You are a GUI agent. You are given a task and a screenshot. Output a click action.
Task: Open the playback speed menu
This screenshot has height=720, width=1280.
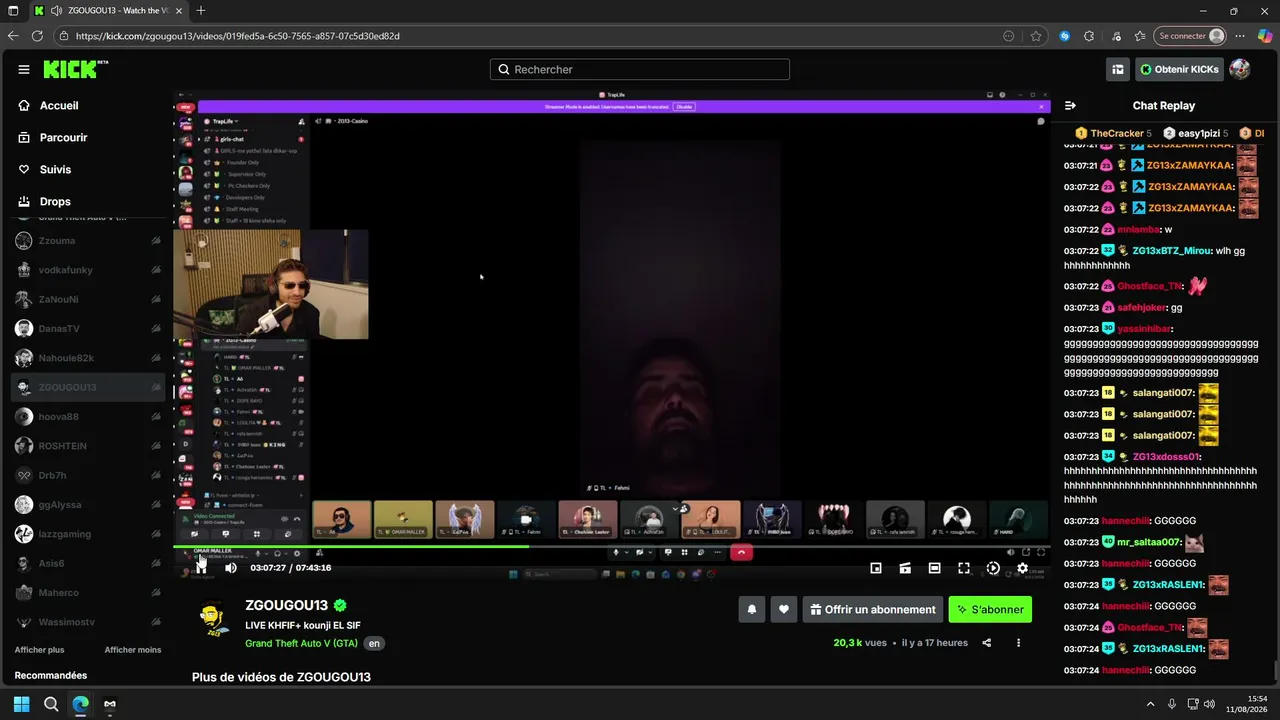point(993,568)
